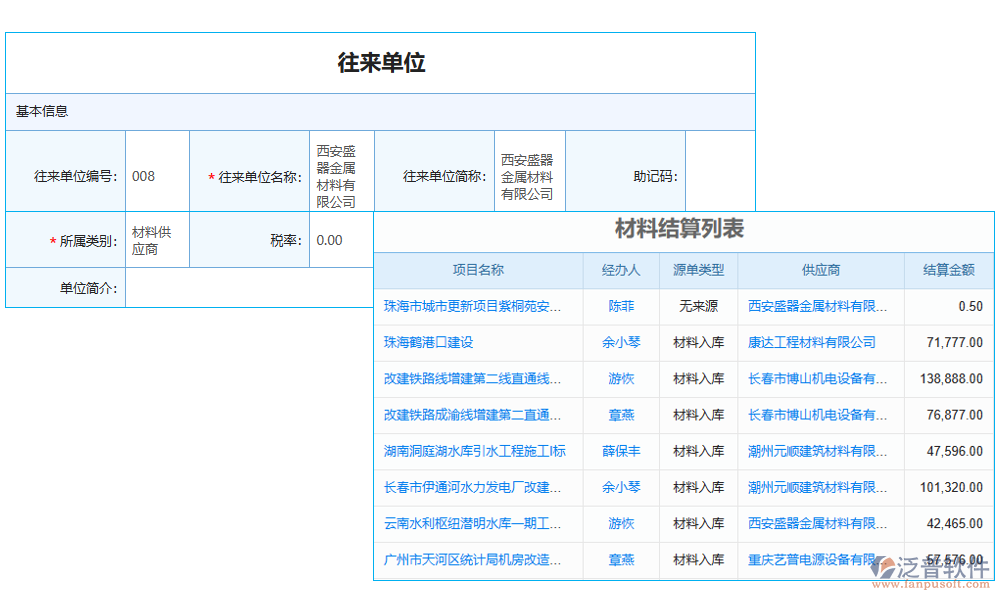Click the 往来单位编号 input showing 008
Image resolution: width=1000 pixels, height=600 pixels.
point(157,170)
